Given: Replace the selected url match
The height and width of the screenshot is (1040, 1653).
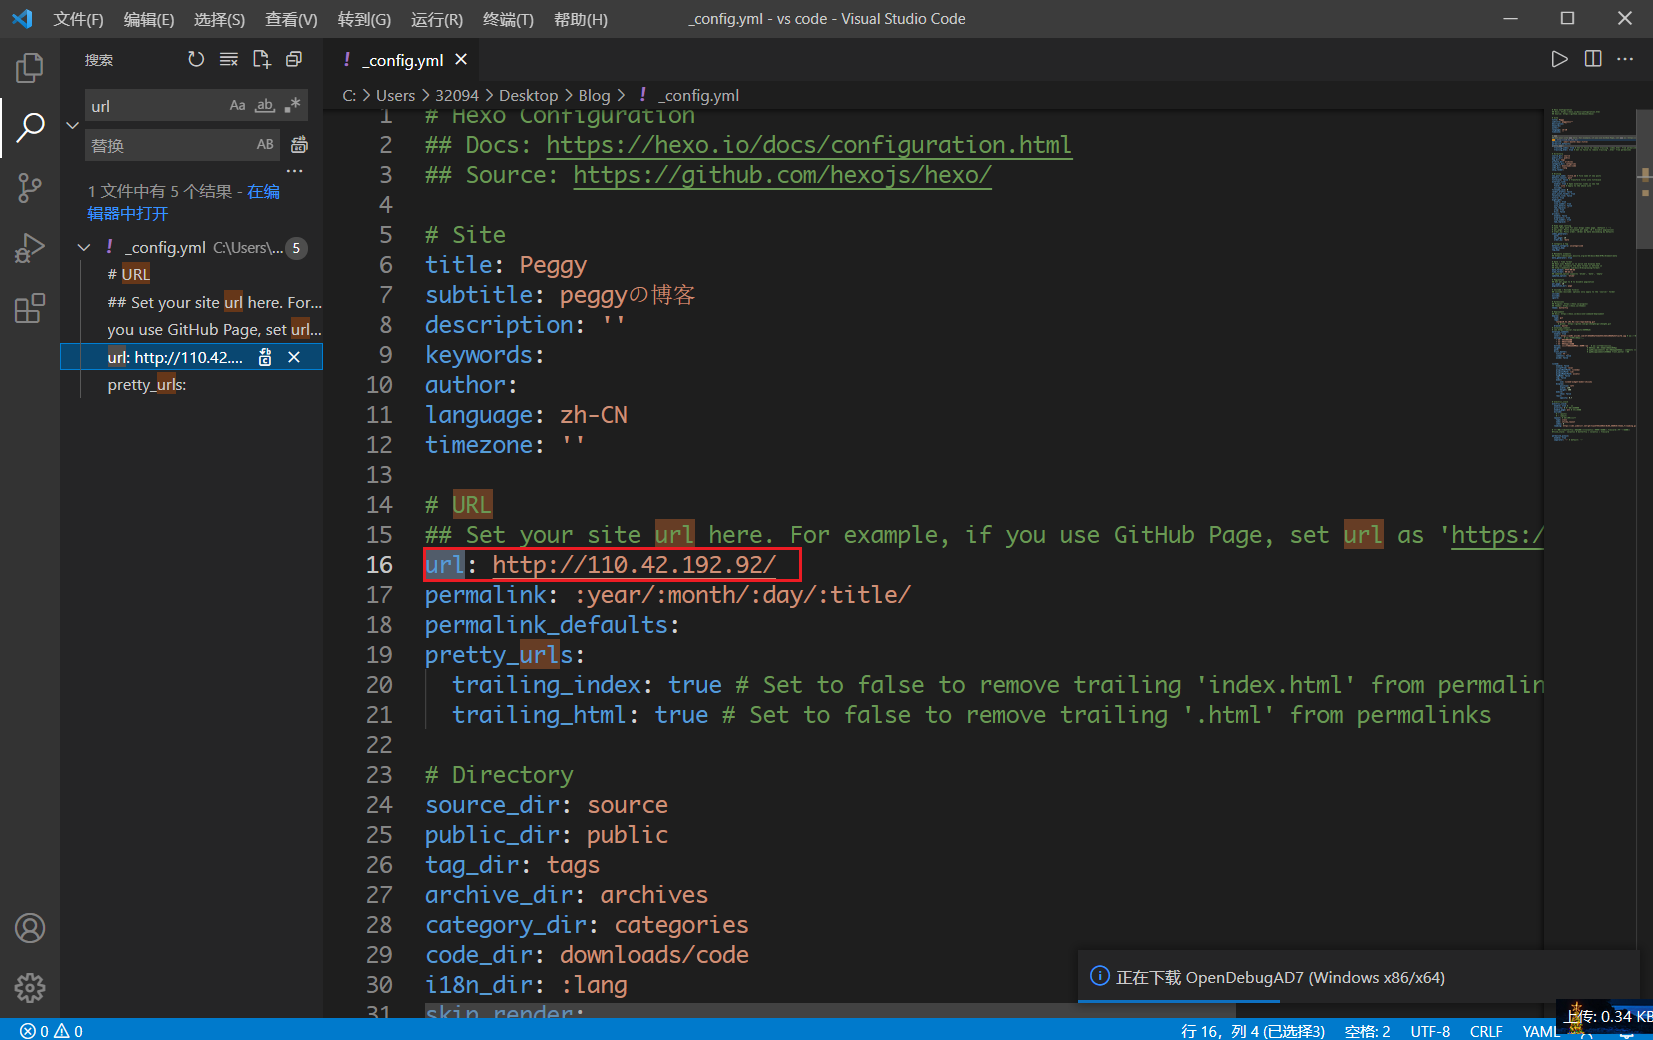Looking at the screenshot, I should click(265, 357).
